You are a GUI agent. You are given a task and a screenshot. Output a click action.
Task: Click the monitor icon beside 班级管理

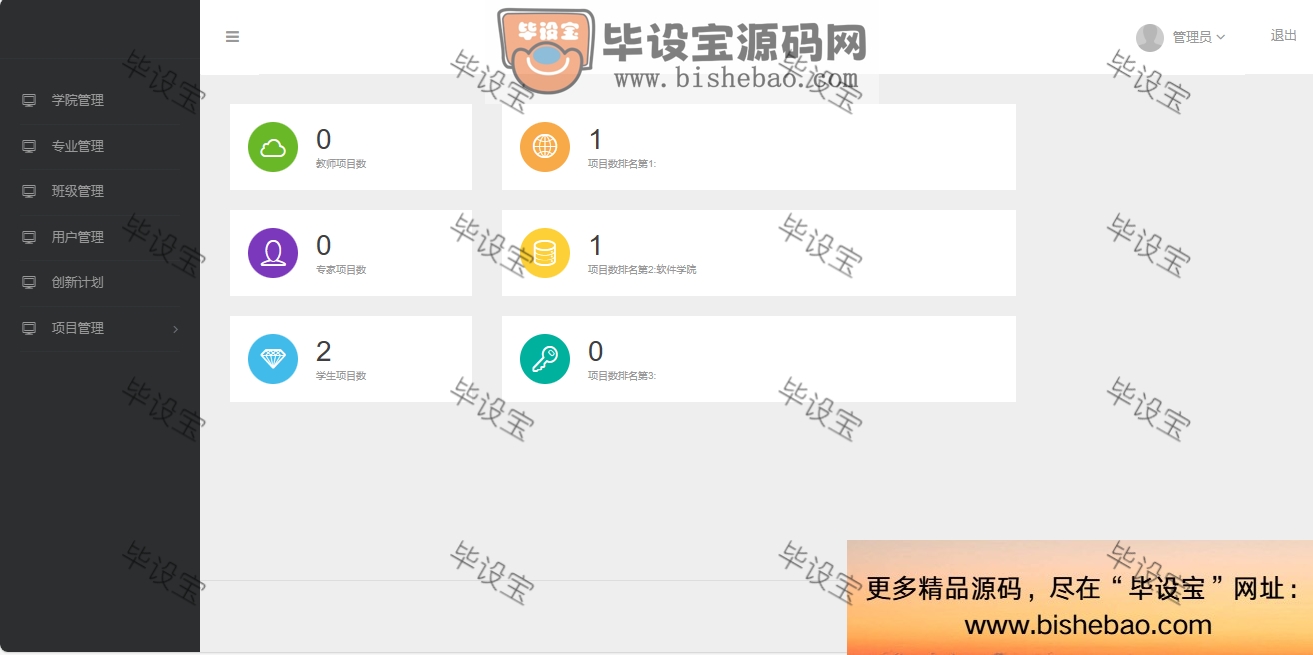click(x=29, y=191)
